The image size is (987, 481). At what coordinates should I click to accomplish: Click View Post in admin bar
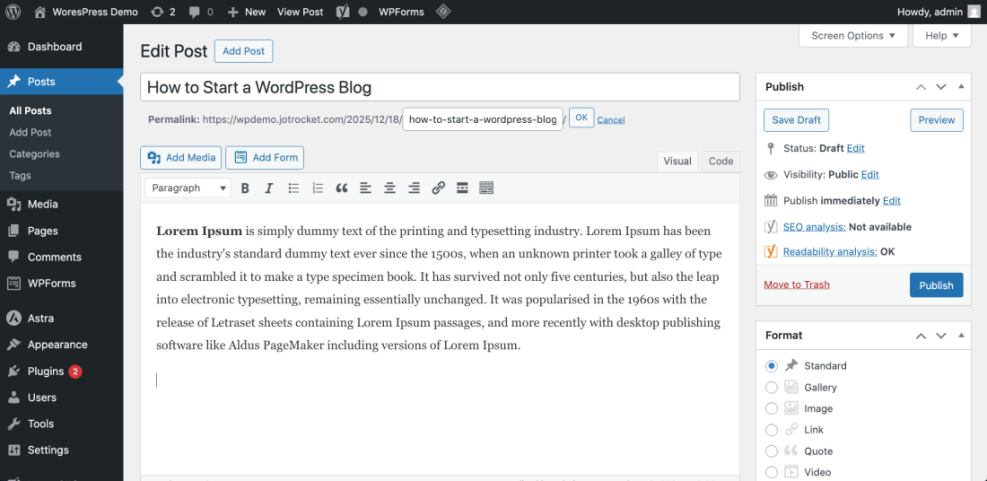point(300,12)
